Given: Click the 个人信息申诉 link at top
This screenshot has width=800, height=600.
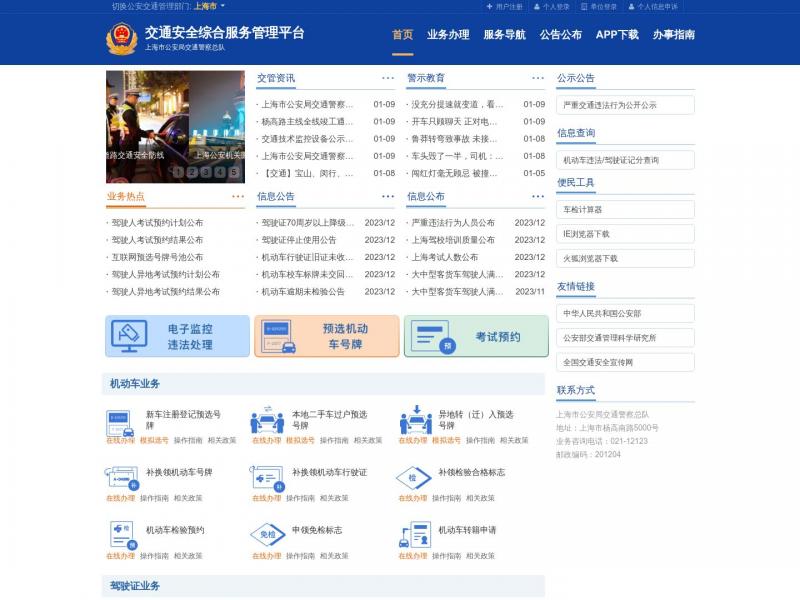Looking at the screenshot, I should [653, 7].
